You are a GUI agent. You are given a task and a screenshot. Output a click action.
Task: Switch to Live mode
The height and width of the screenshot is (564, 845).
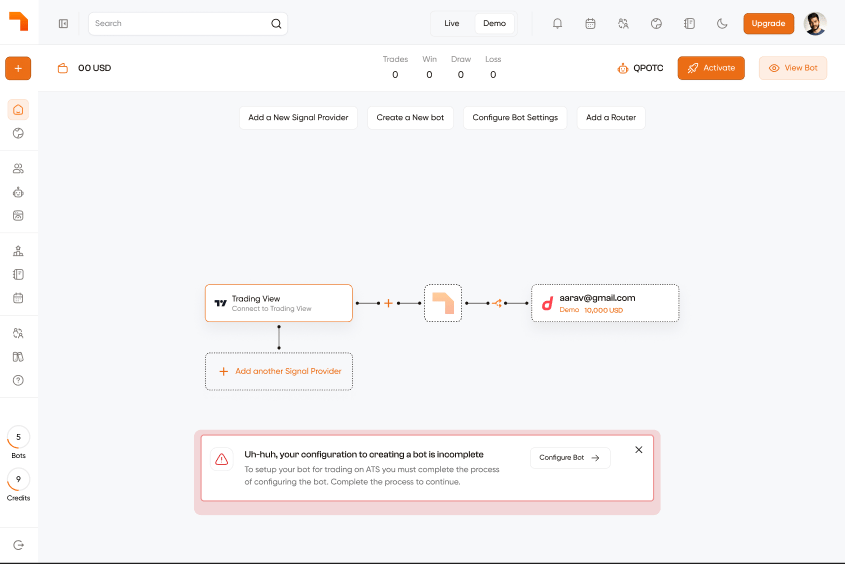tap(452, 24)
